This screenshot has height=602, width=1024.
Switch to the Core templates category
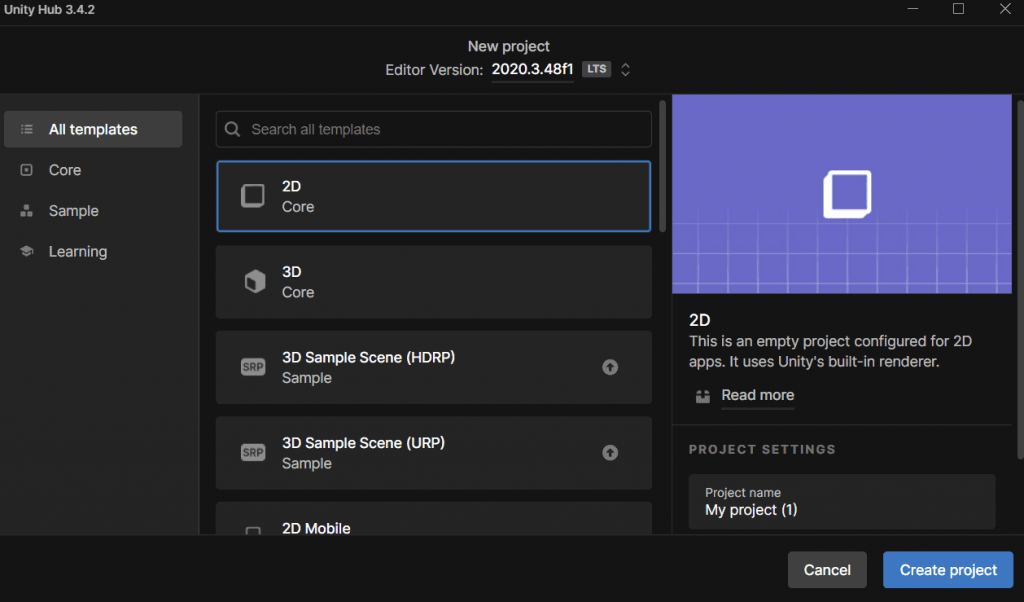point(65,170)
